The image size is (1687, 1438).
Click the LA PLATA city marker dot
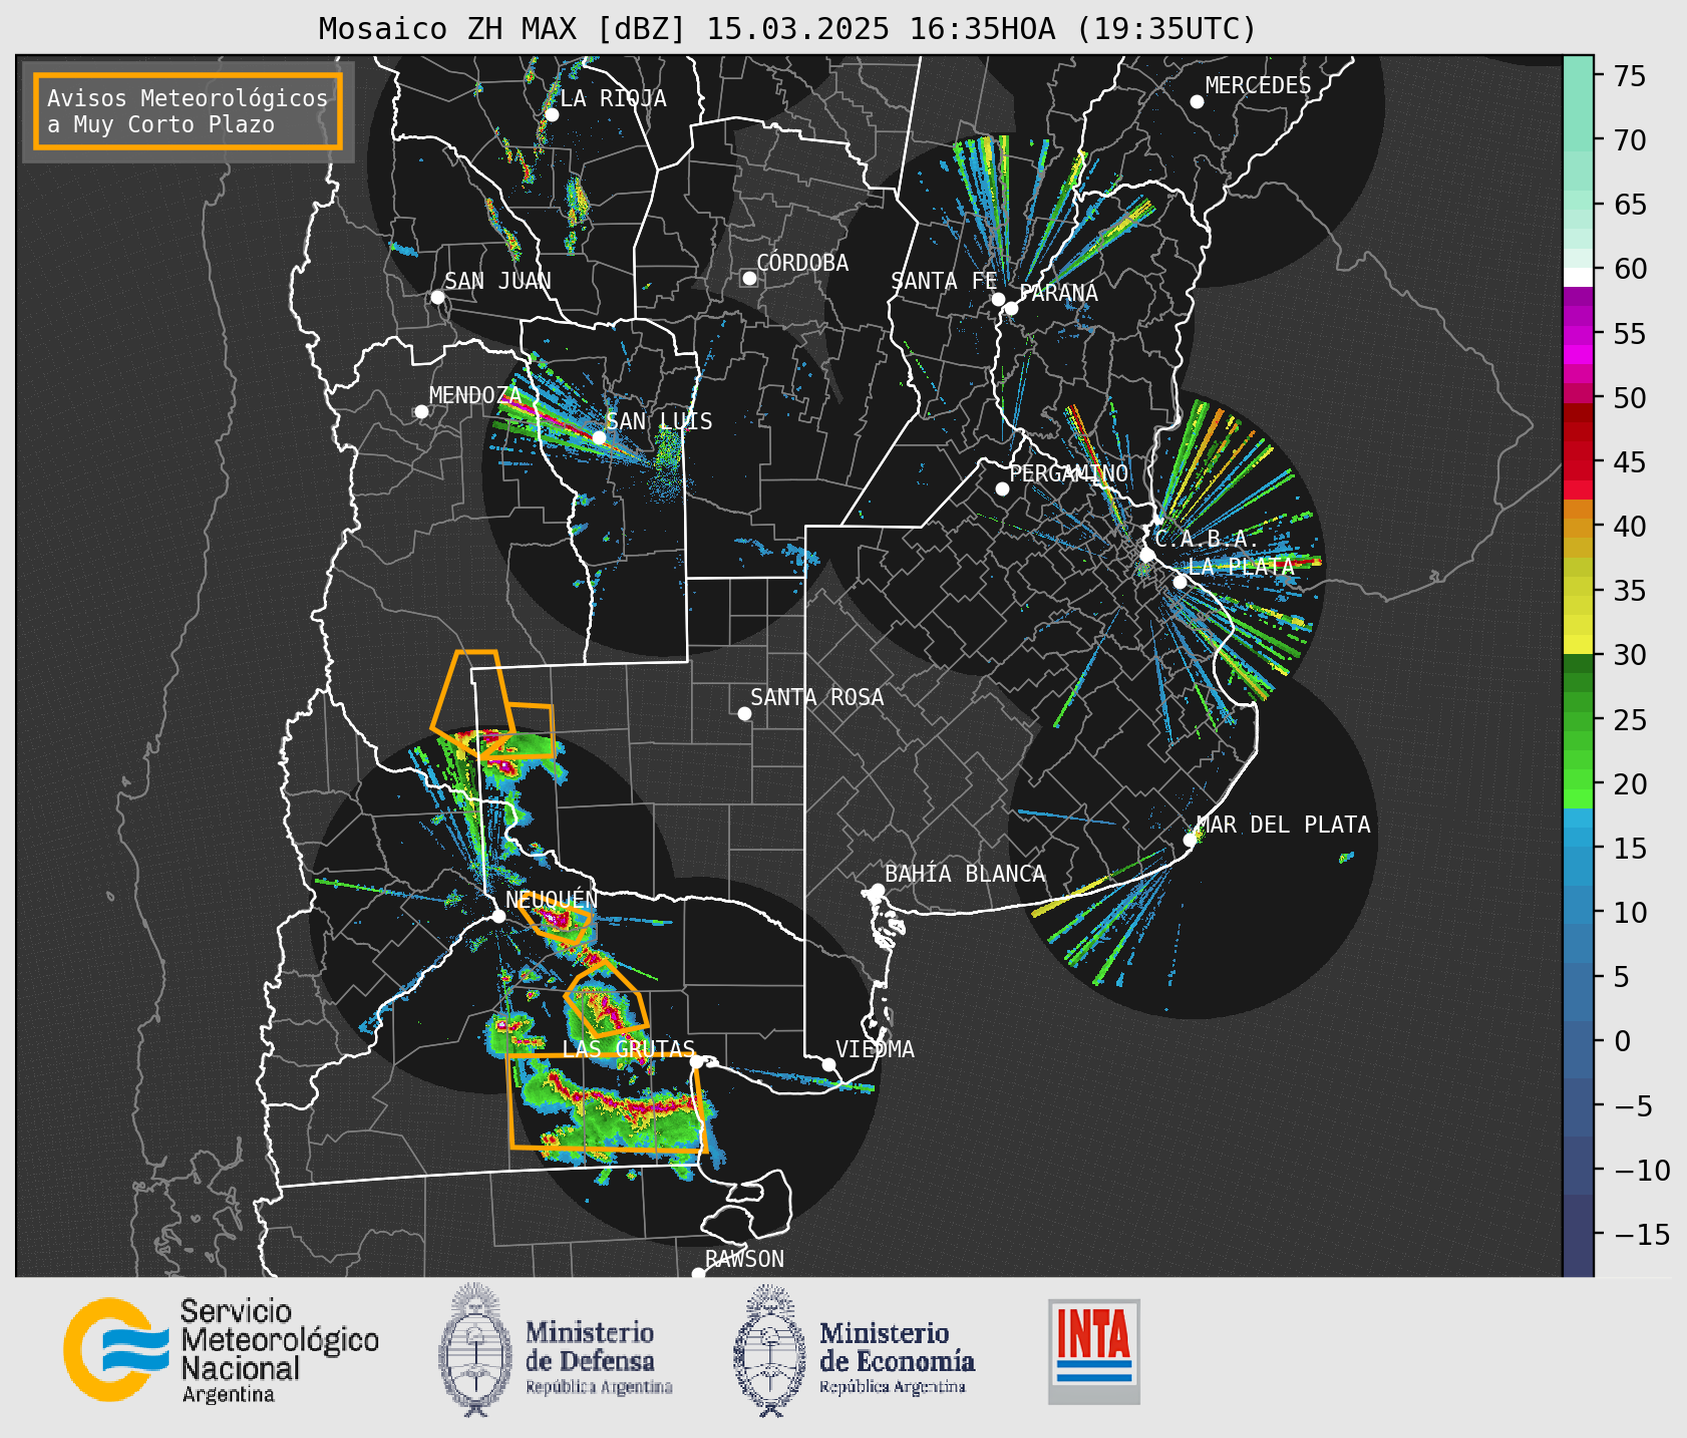point(1180,582)
